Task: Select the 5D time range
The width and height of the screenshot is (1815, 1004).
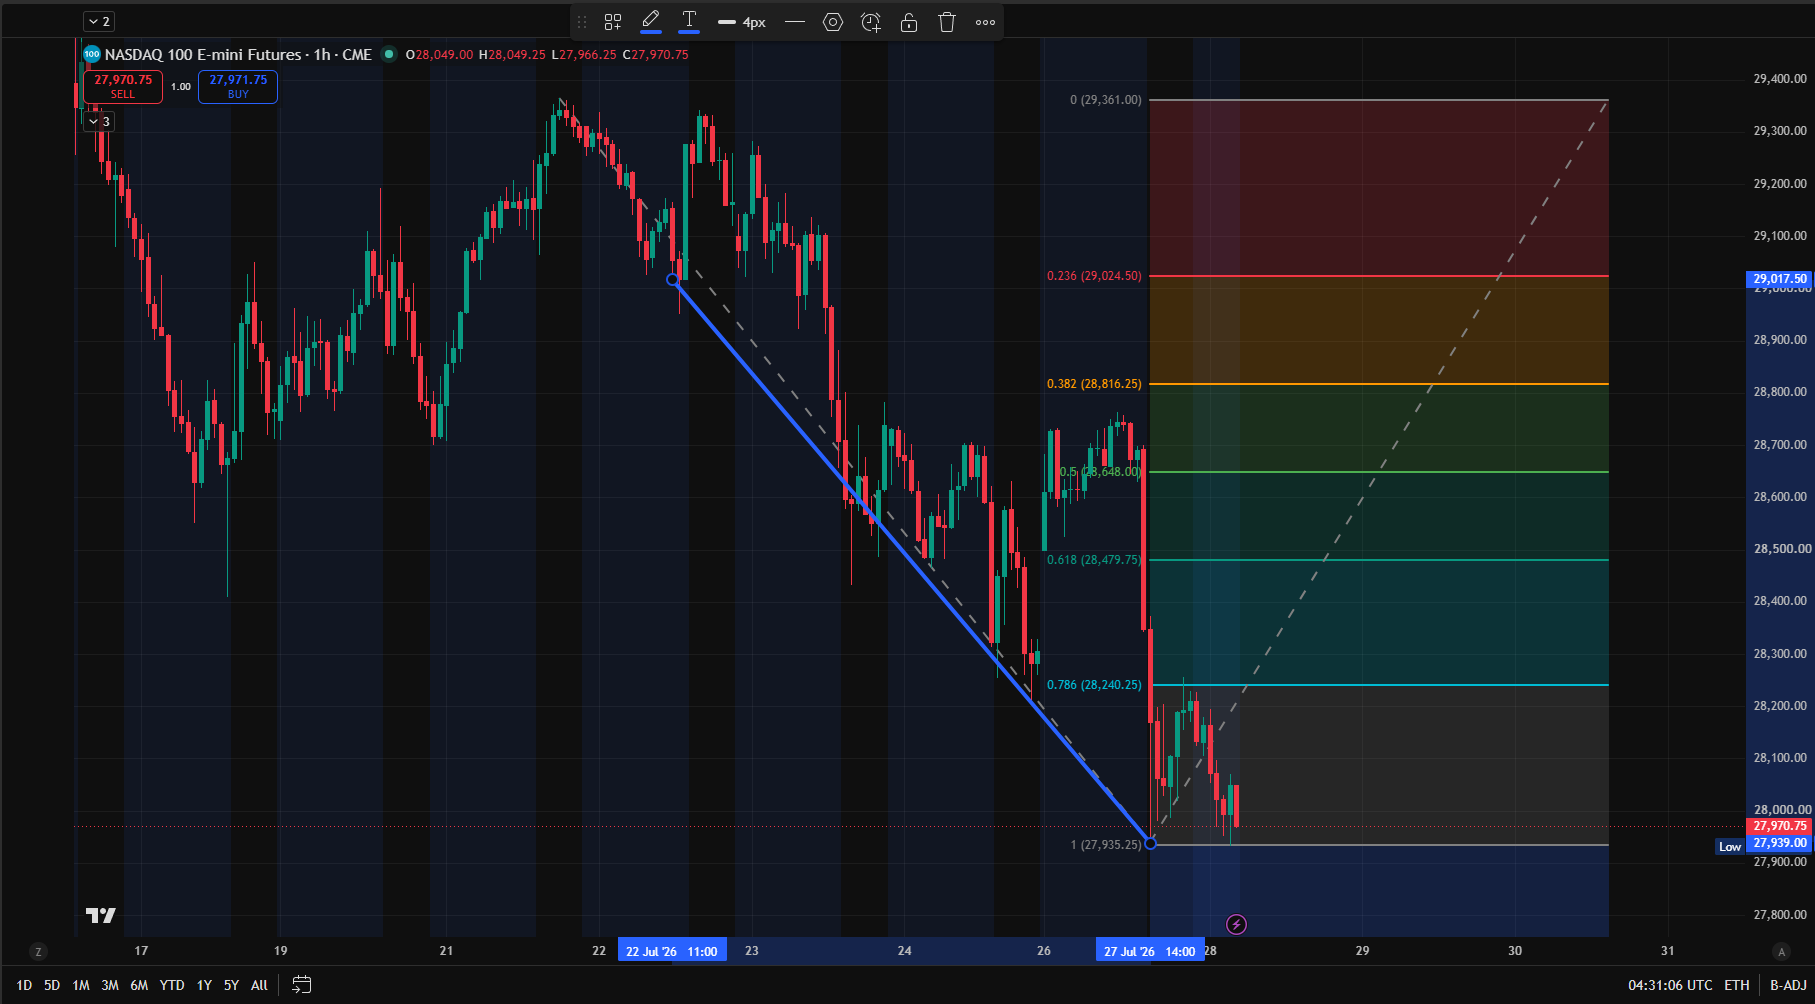Action: click(52, 985)
